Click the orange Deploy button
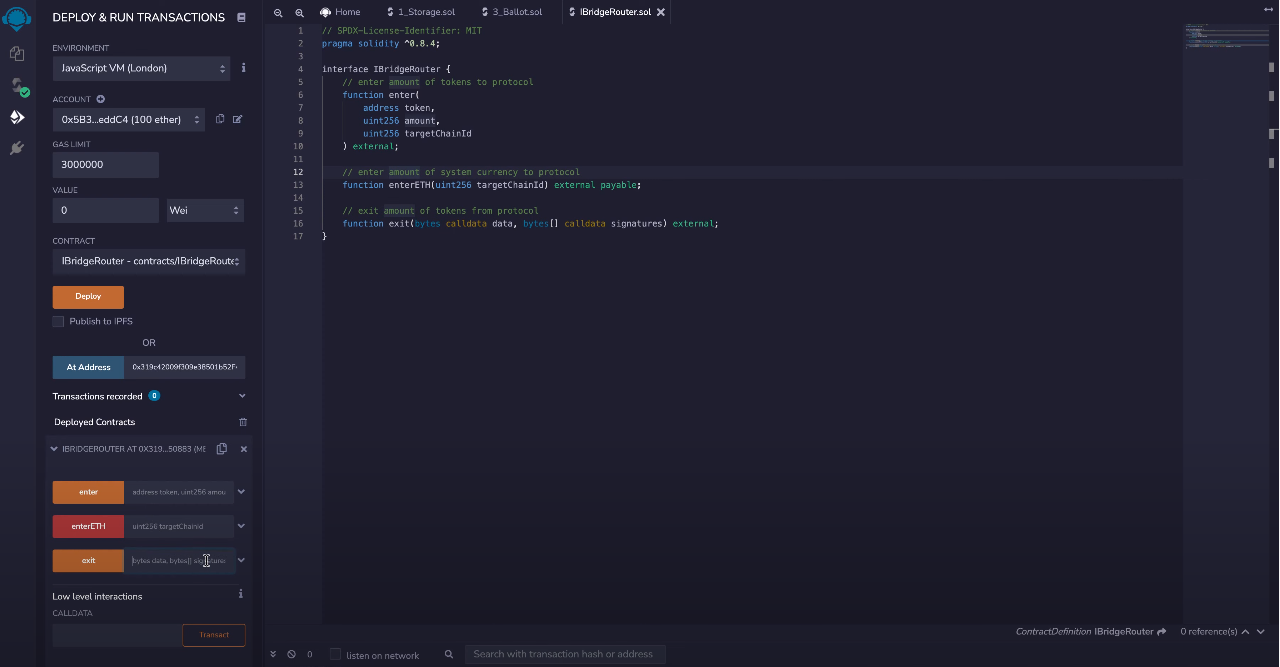 pos(88,296)
